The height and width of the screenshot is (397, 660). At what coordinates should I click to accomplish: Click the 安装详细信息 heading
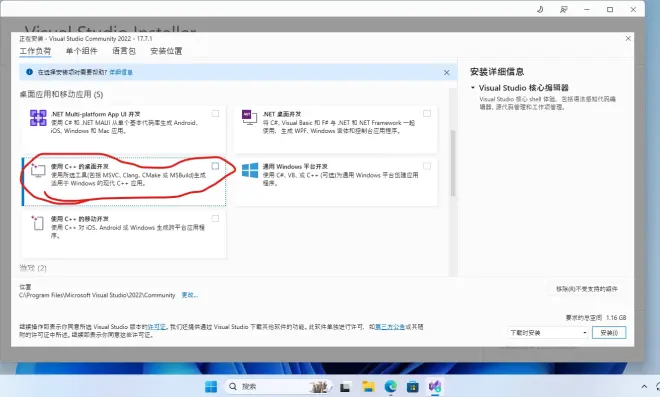pos(497,72)
